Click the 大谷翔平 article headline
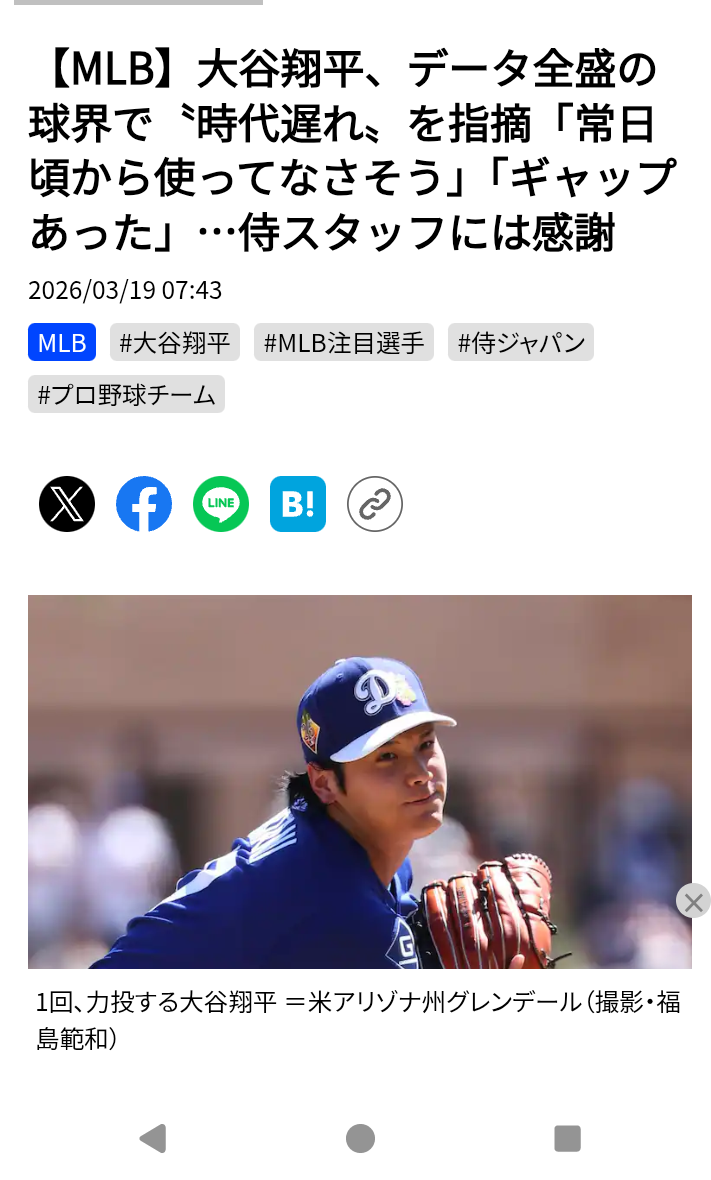The image size is (711, 1180). (x=354, y=151)
